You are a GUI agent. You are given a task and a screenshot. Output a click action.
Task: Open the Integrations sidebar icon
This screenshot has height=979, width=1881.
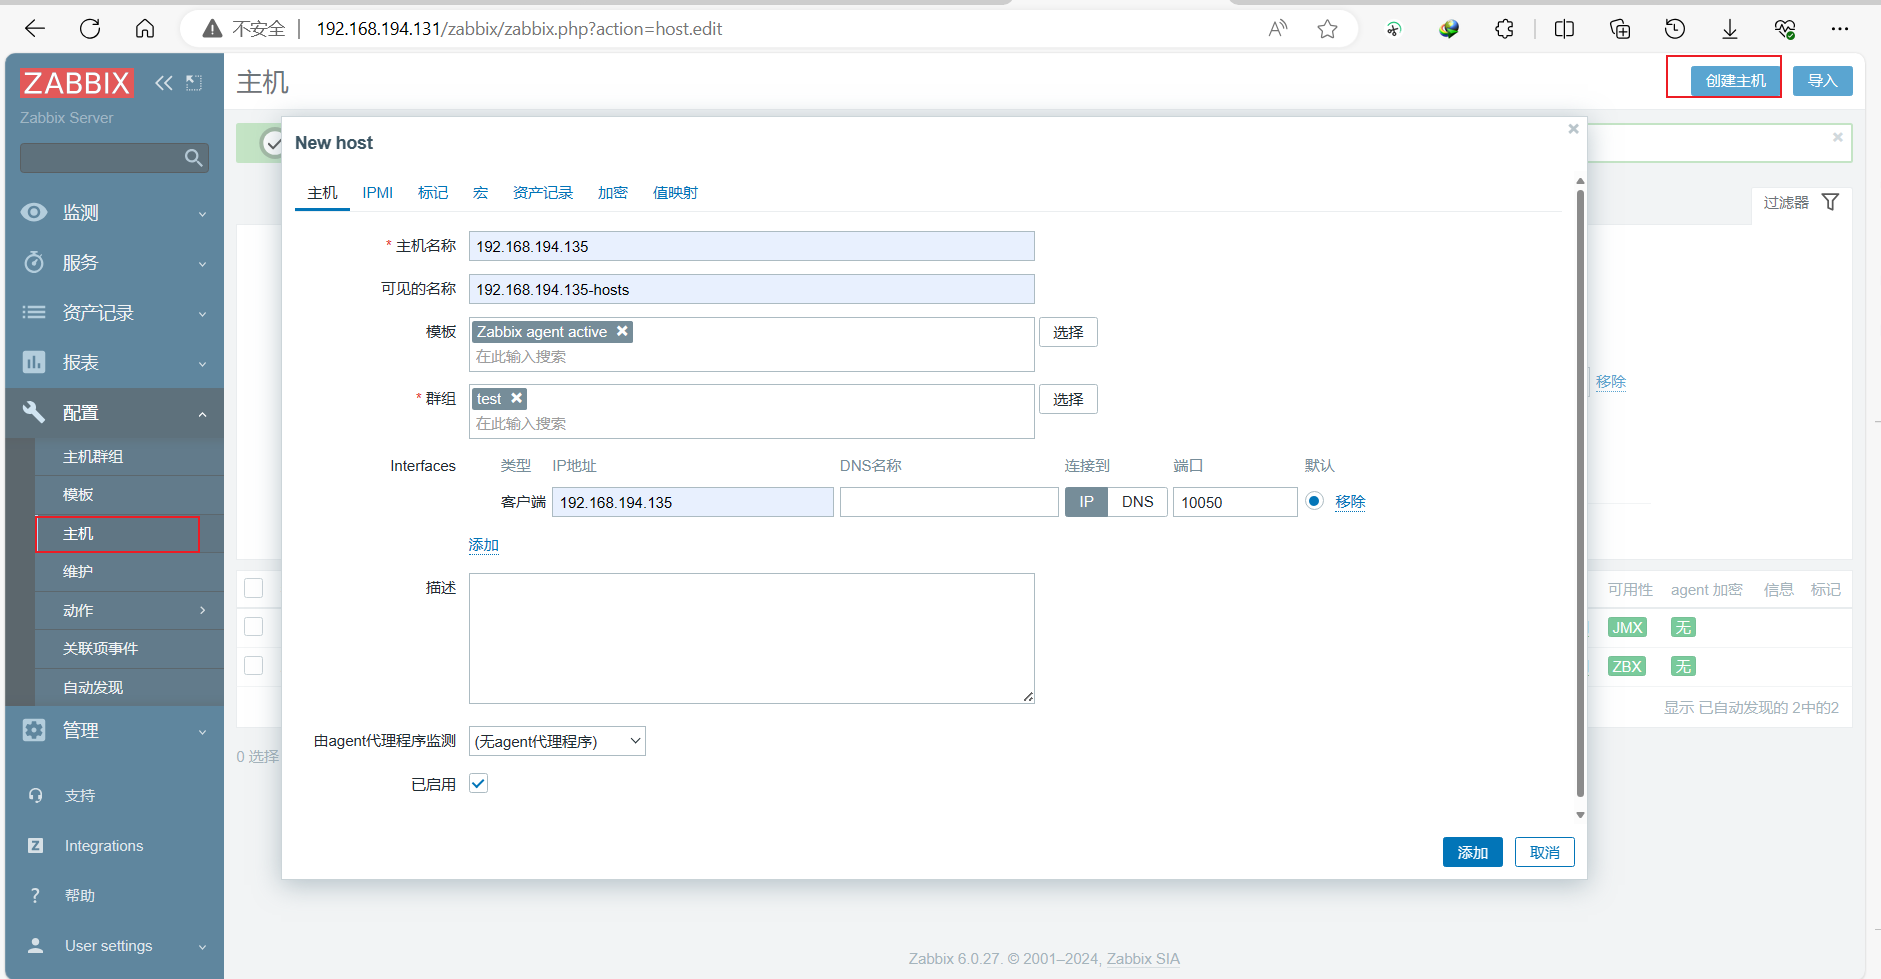[x=35, y=845]
